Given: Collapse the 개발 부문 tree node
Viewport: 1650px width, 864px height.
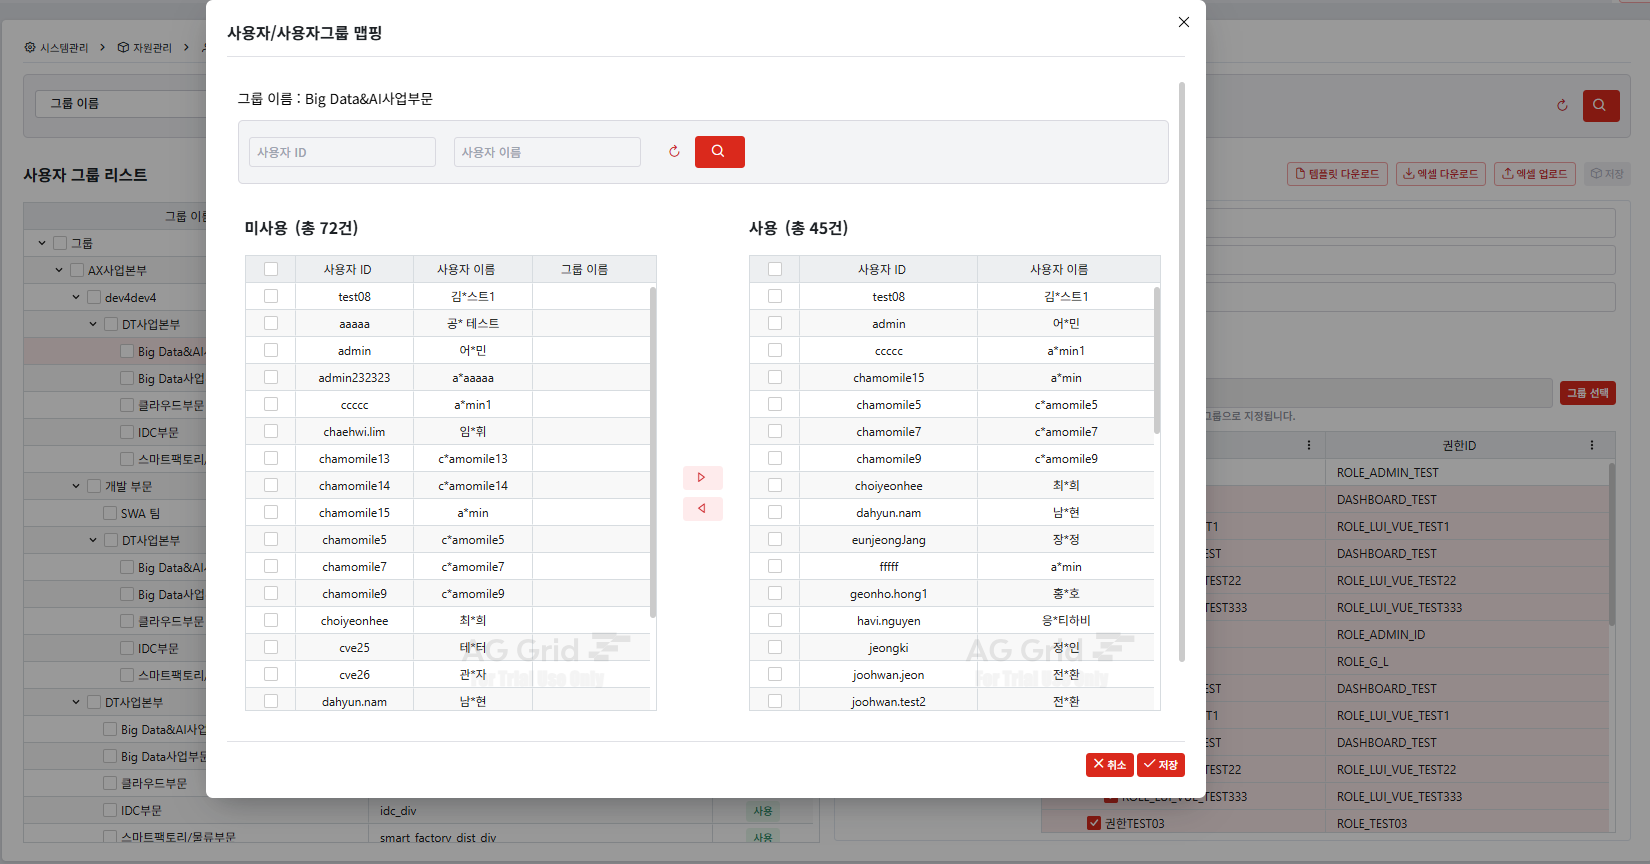Looking at the screenshot, I should 76,486.
